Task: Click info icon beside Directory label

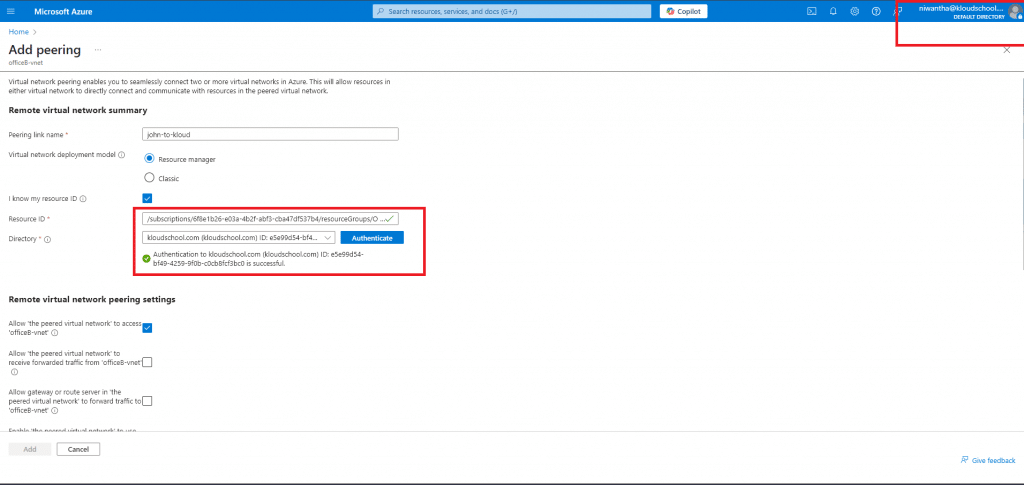Action: [x=47, y=239]
